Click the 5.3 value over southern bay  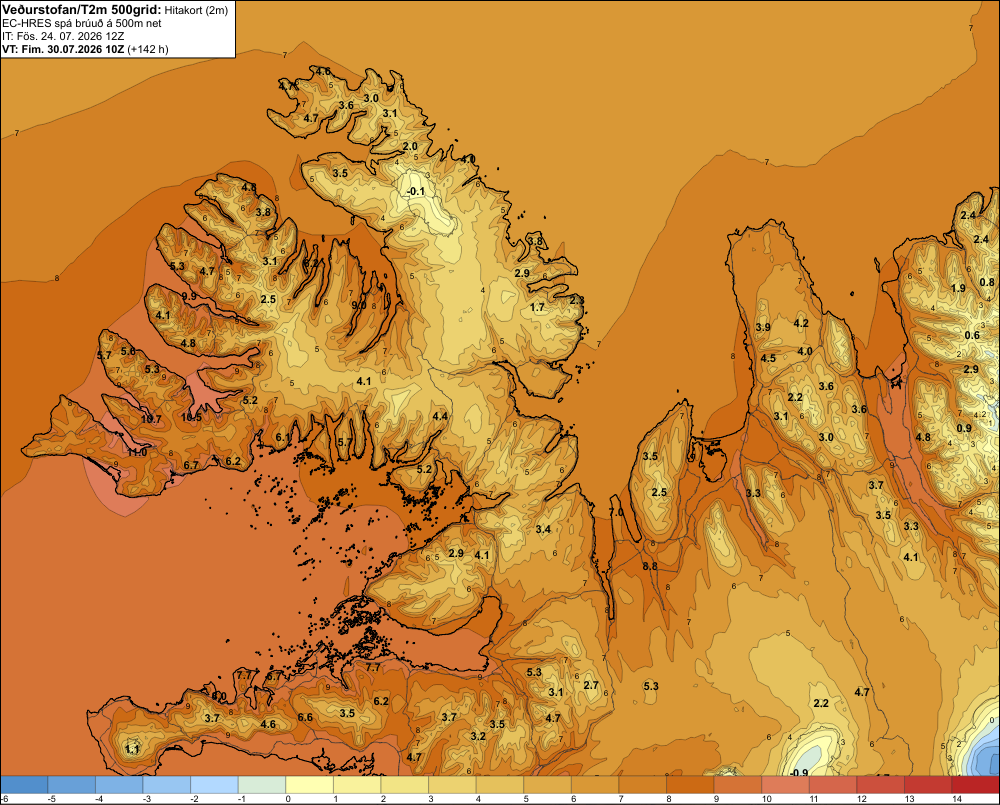651,686
